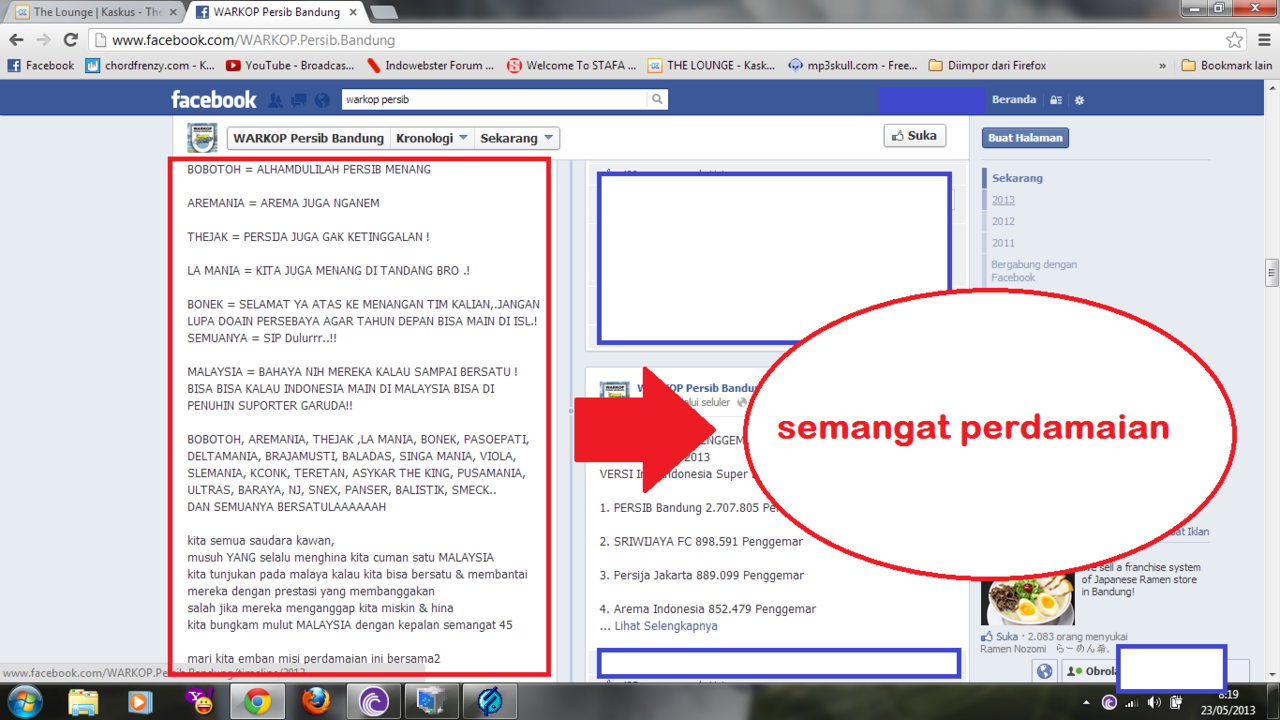The width and height of the screenshot is (1280, 720).
Task: Click Lihat Selengkapnya link
Action: (x=666, y=626)
